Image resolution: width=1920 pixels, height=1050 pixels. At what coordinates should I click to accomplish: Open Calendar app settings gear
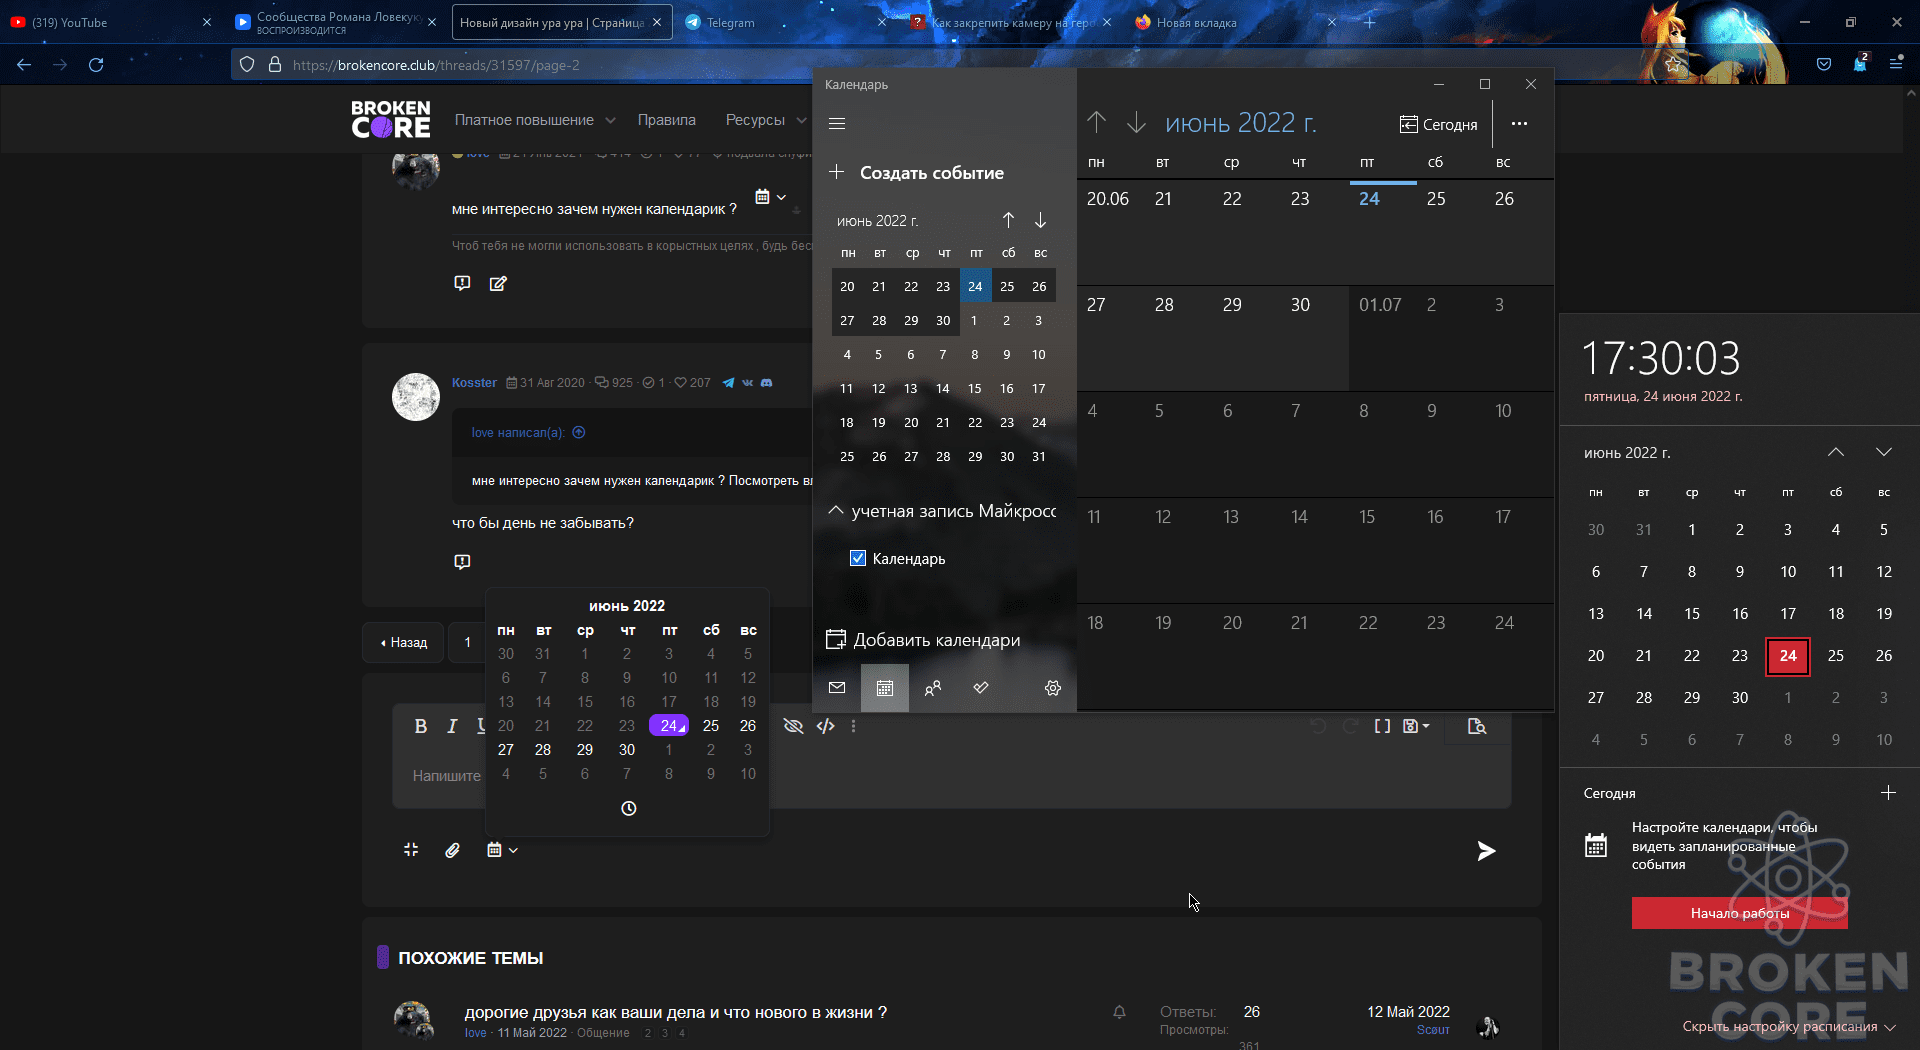pos(1053,688)
